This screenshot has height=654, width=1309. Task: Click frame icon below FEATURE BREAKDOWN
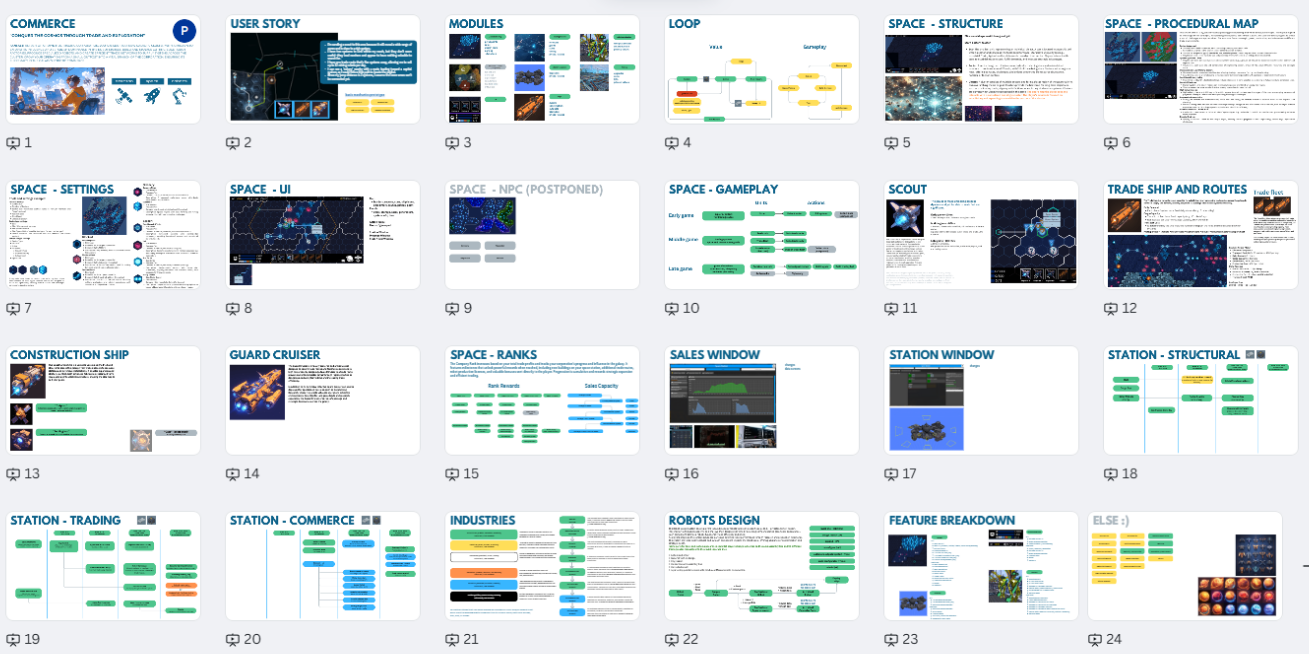pyautogui.click(x=891, y=640)
